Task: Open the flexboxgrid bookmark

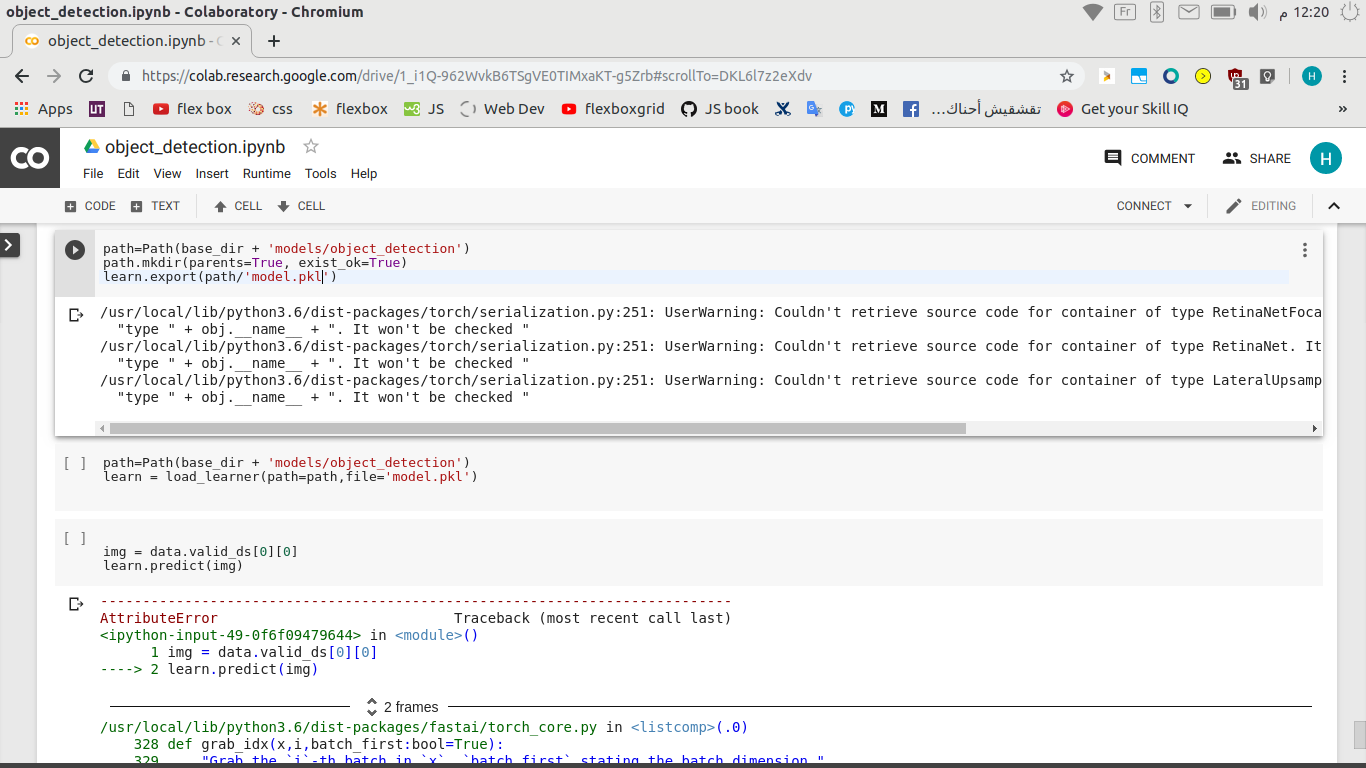Action: [x=613, y=109]
